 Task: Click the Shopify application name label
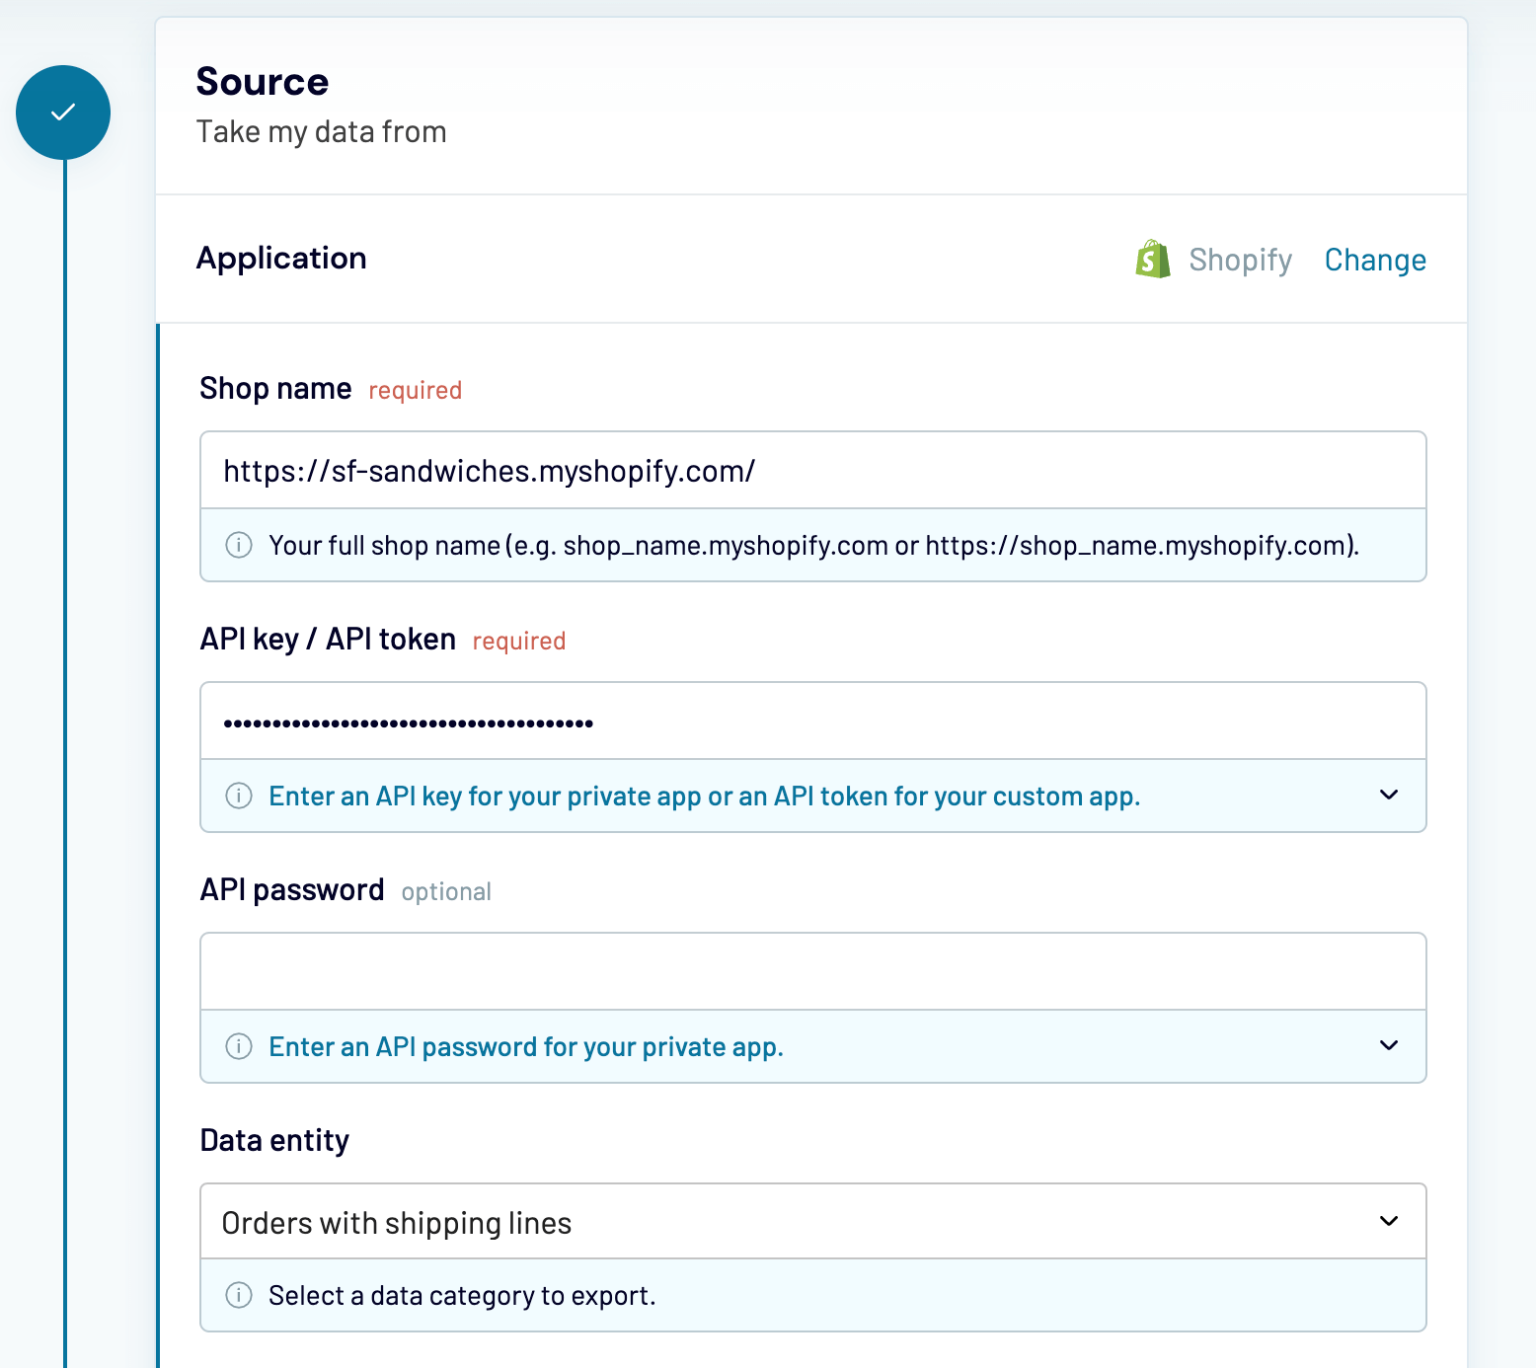(x=1240, y=259)
